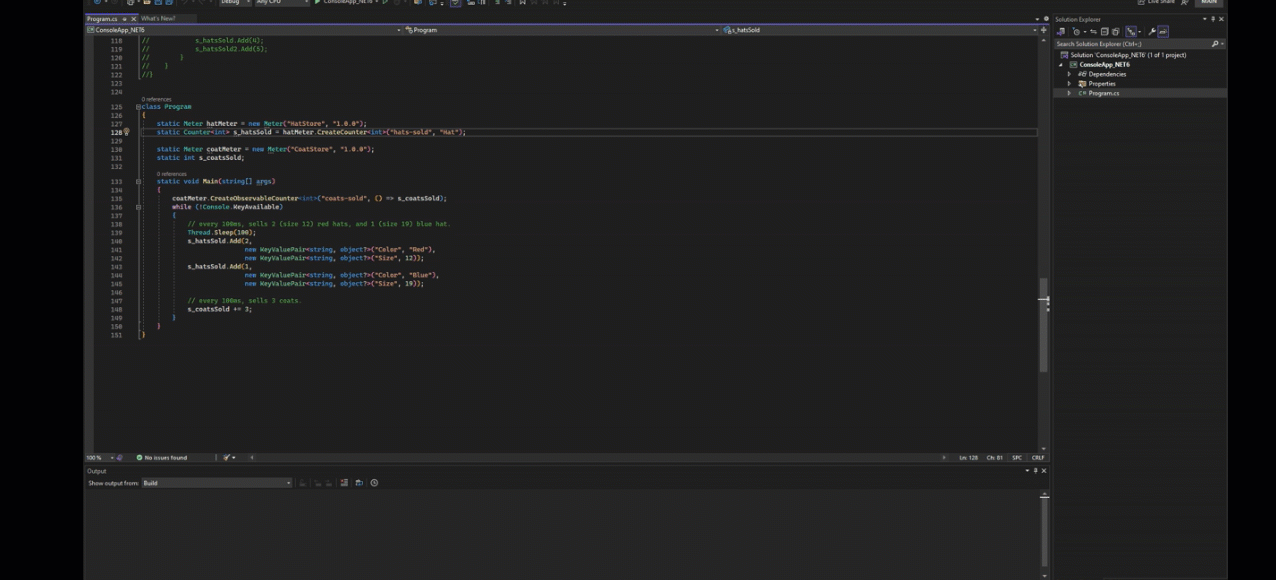Screen dimensions: 1276x580
Task: Switch to the What's New tab
Action: click(157, 18)
